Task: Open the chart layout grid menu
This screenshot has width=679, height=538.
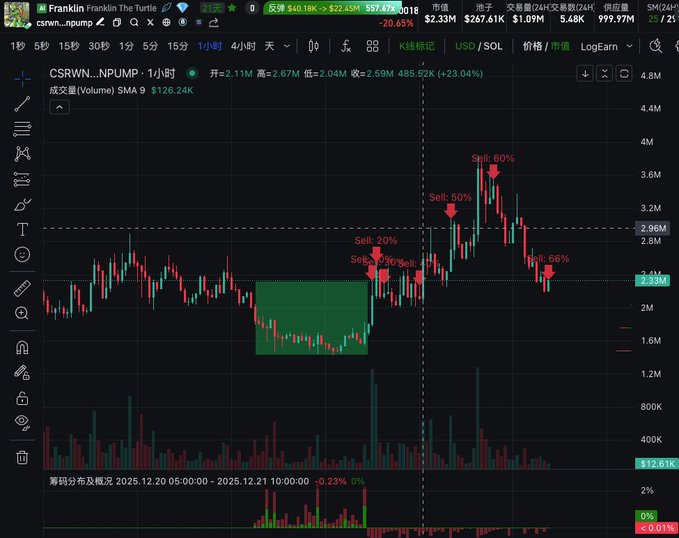Action: [x=372, y=46]
